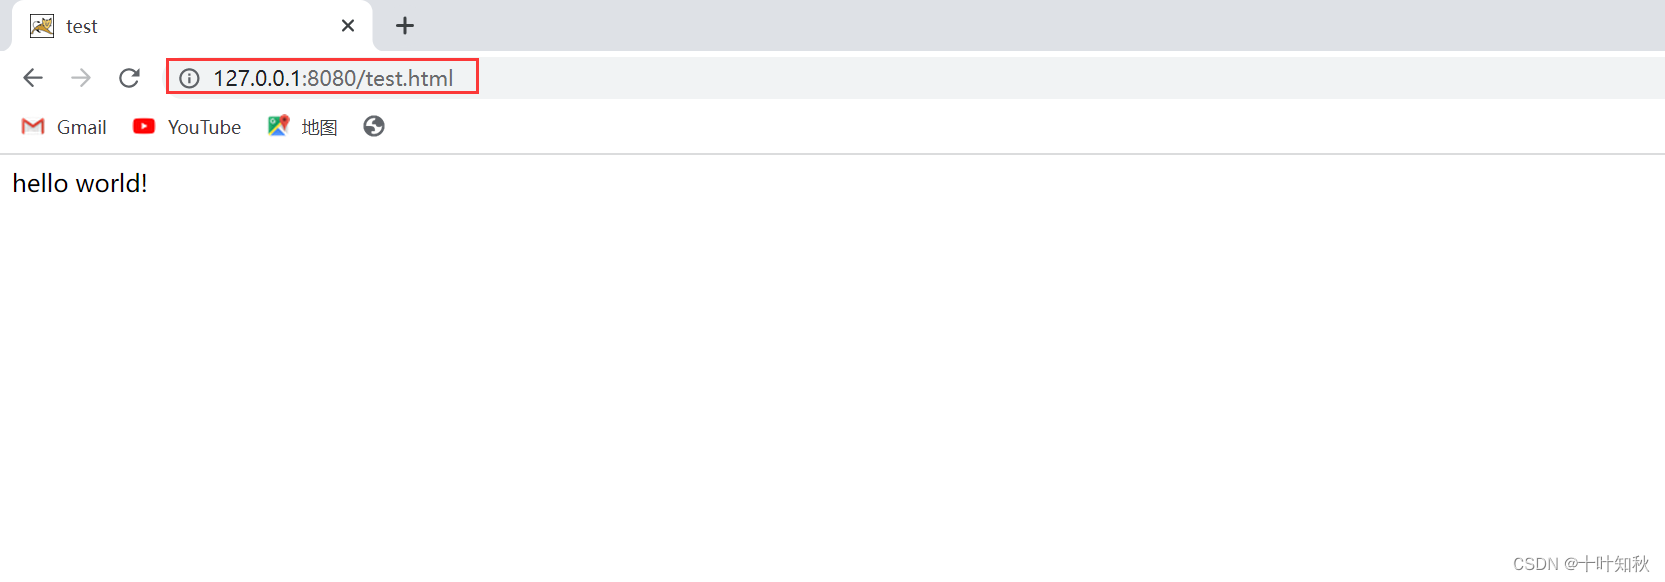Click the red YouTube bookmark icon
Image resolution: width=1665 pixels, height=582 pixels.
tap(144, 126)
